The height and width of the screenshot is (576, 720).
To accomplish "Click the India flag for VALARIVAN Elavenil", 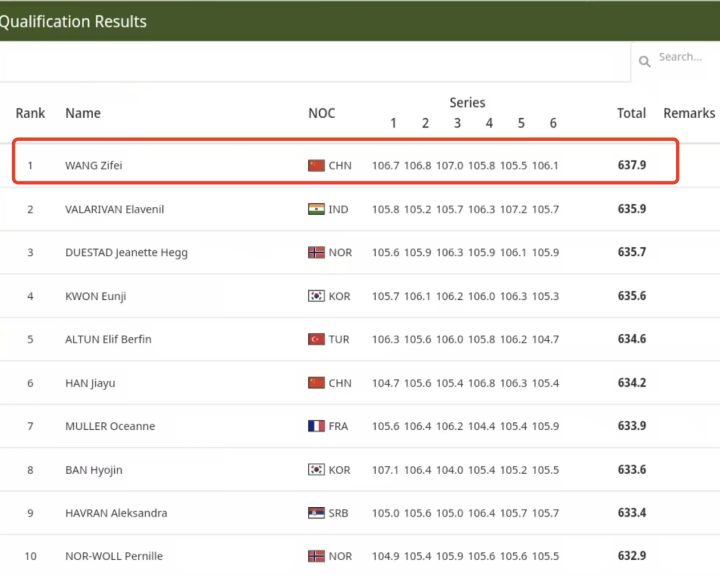I will 316,209.
